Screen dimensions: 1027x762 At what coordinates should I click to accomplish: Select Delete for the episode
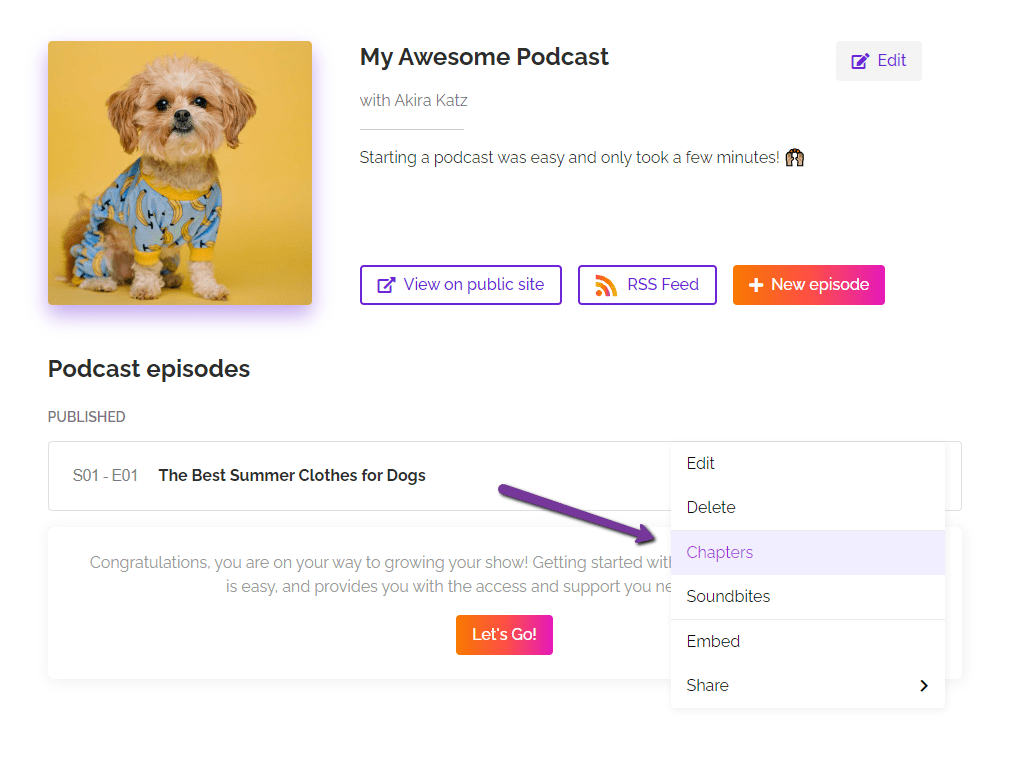pyautogui.click(x=711, y=507)
